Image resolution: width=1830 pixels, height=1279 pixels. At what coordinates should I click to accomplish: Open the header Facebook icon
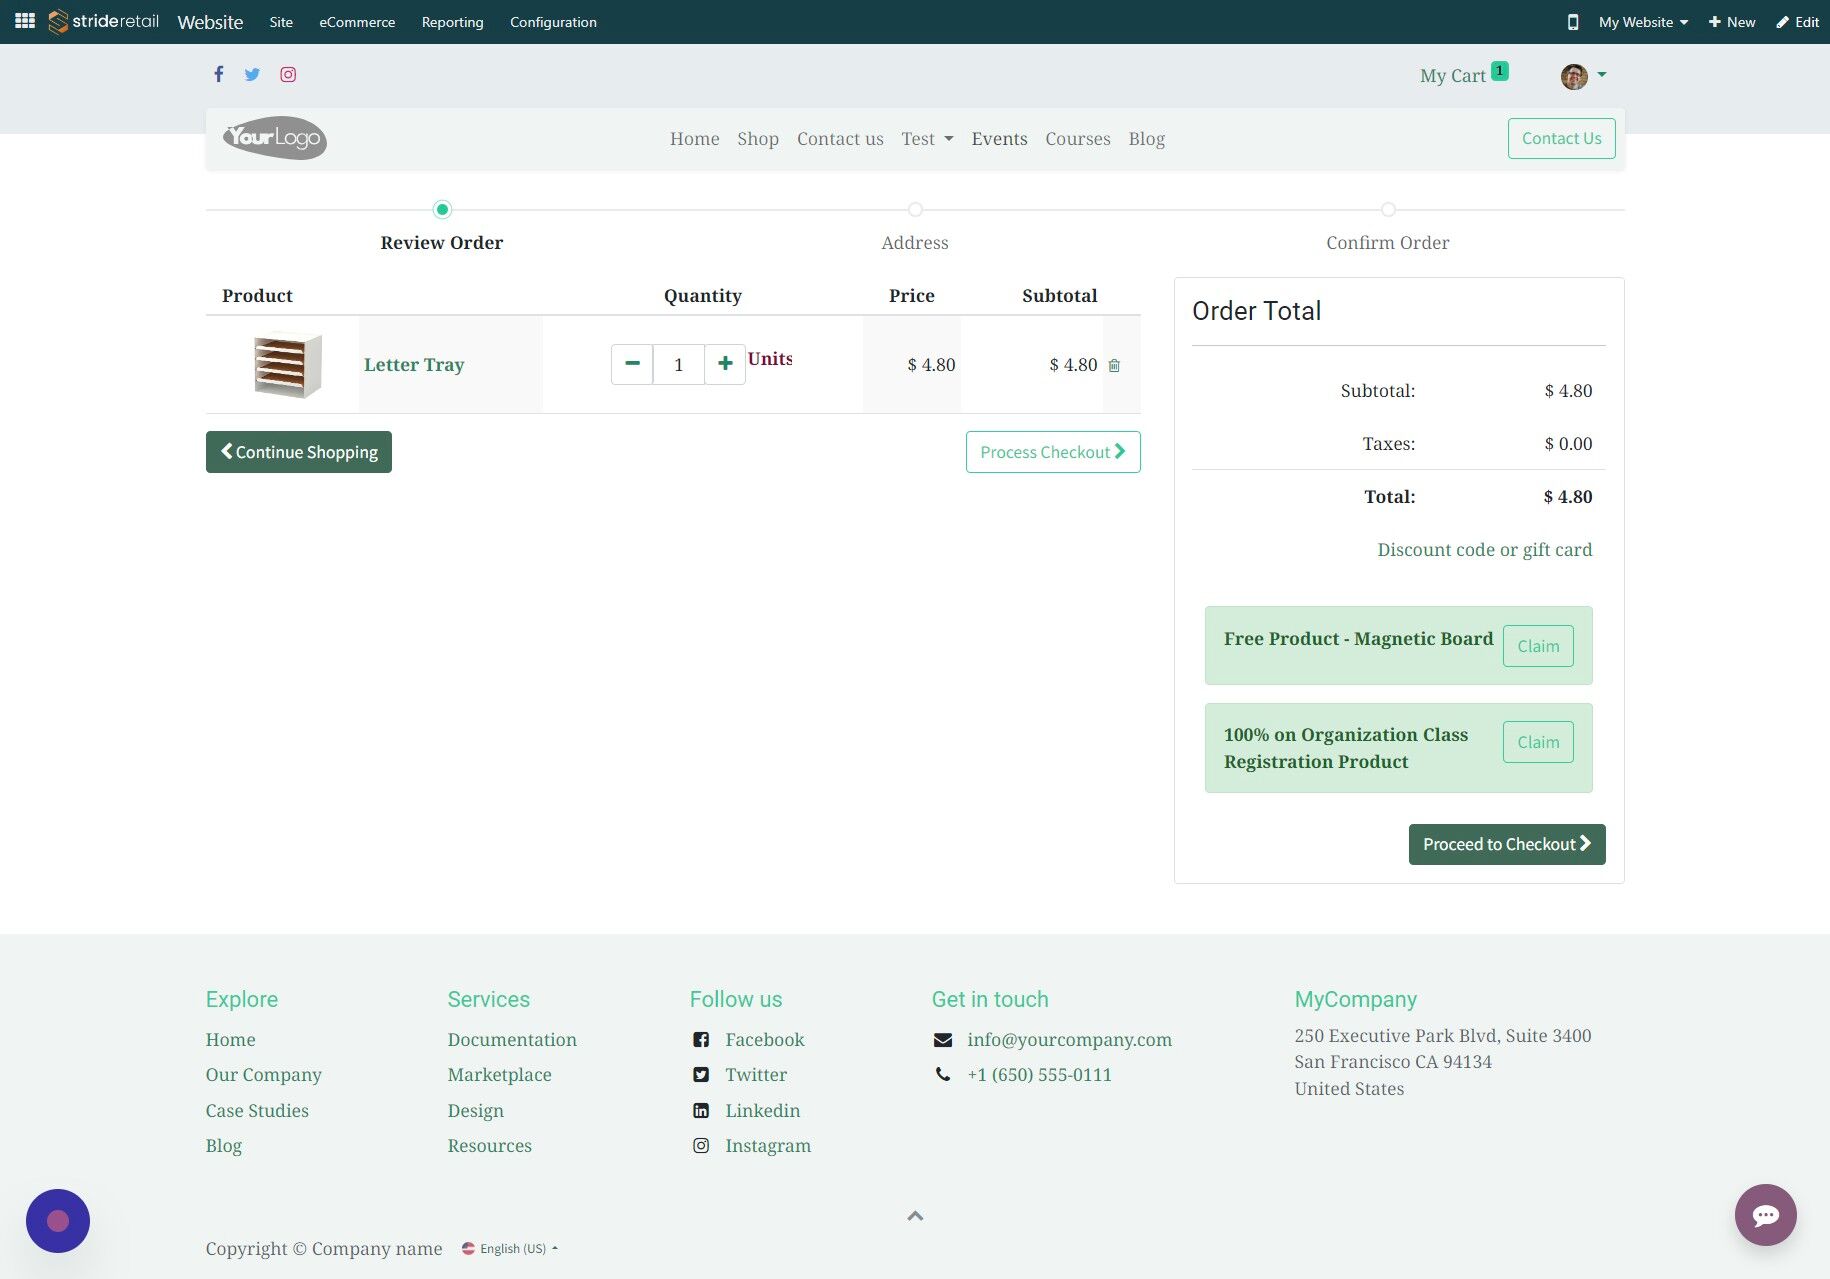pos(218,74)
